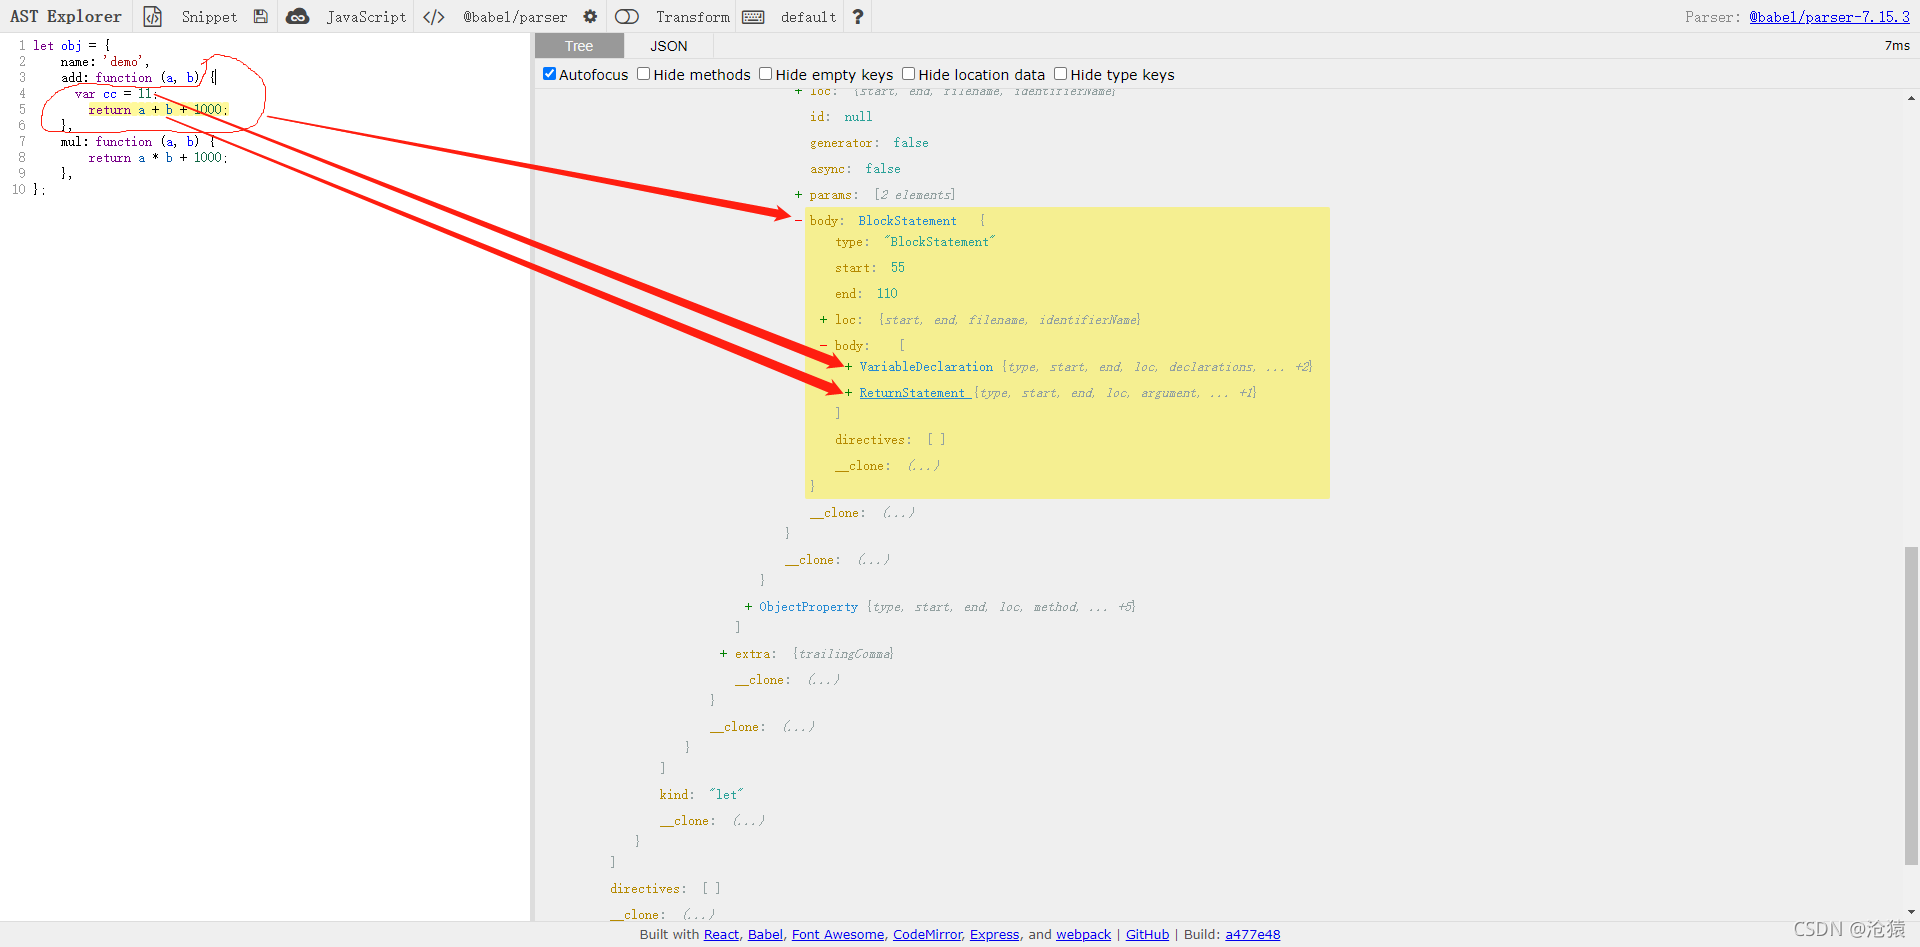Enable Hide empty keys checkbox
This screenshot has width=1920, height=947.
(x=766, y=74)
